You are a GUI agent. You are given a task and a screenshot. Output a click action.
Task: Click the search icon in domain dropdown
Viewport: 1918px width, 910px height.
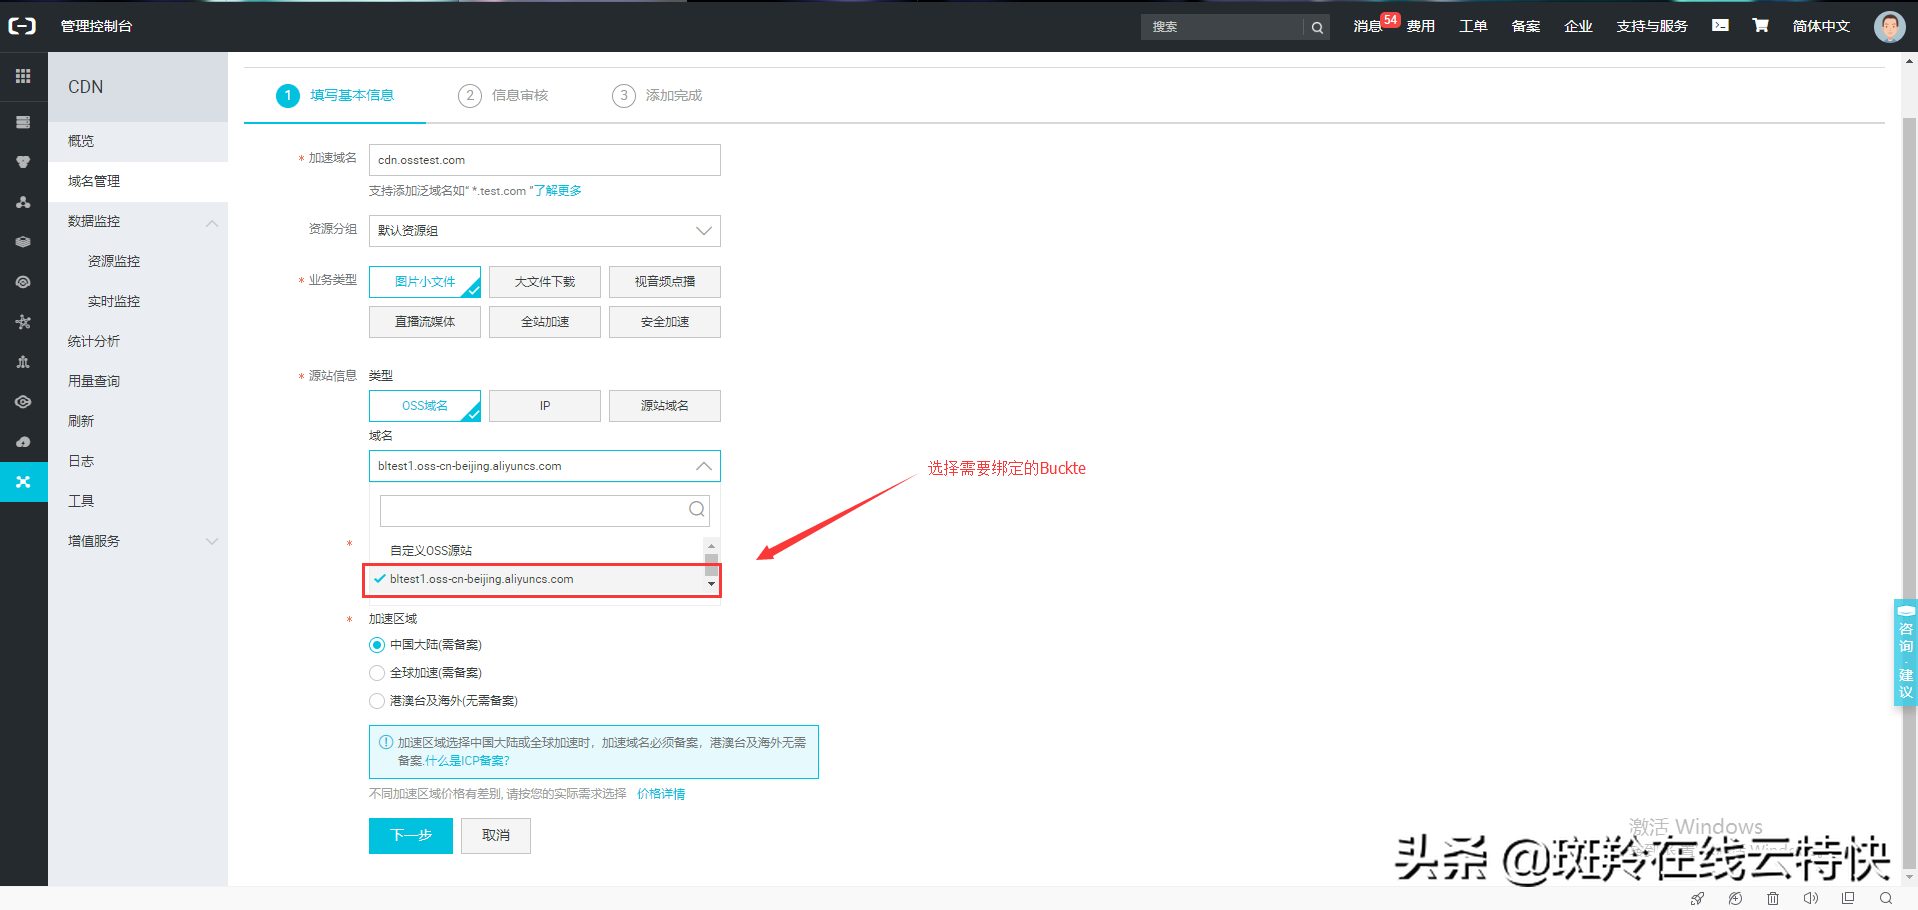(x=697, y=510)
